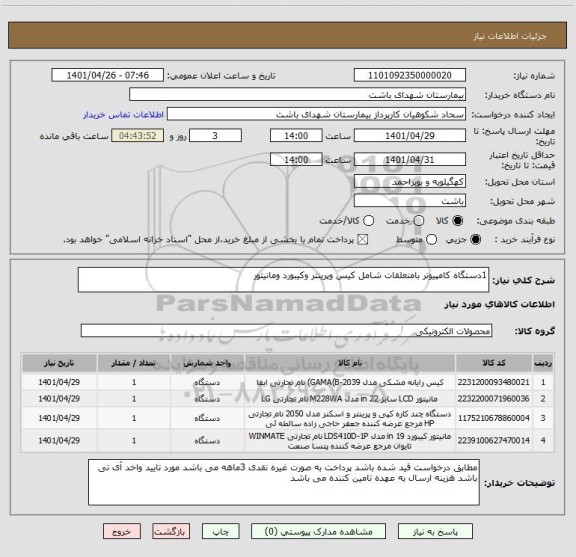This screenshot has height=557, width=576.
Task: Click the request creator field
Action: pos(316,114)
